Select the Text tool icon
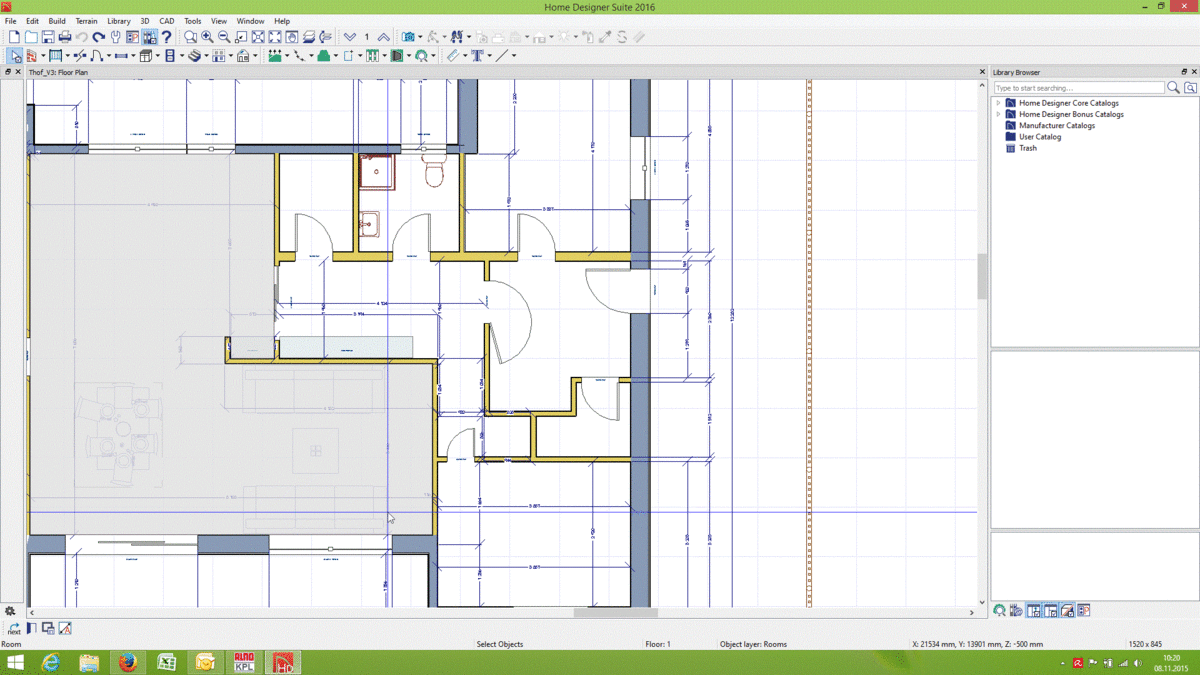The image size is (1200, 675). [478, 56]
